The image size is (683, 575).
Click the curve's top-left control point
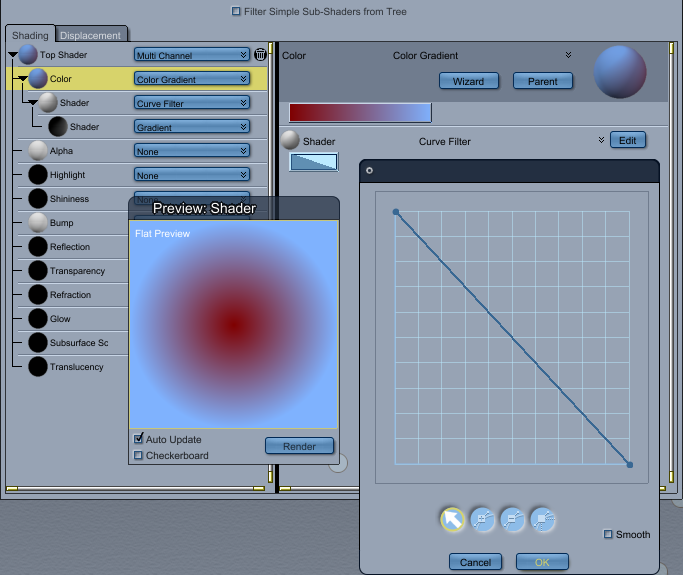tap(396, 212)
